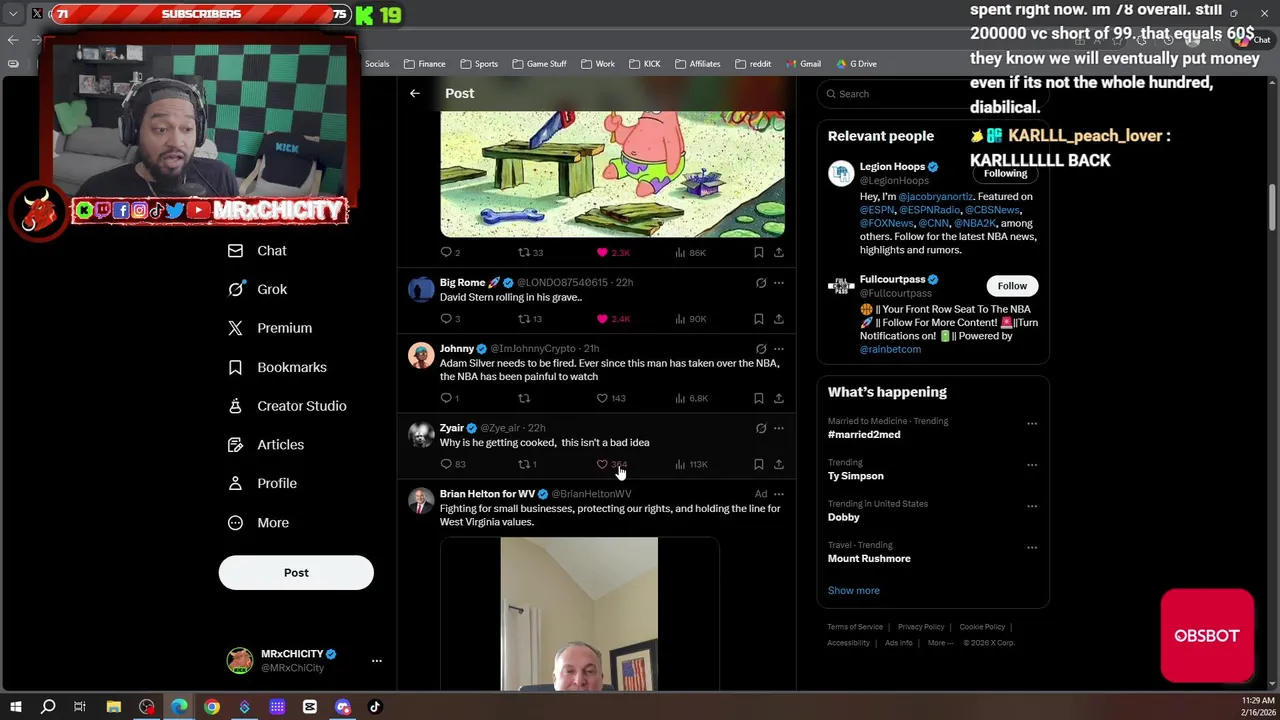Open options for Mount Rushmore trend
The height and width of the screenshot is (720, 1280).
point(1032,547)
